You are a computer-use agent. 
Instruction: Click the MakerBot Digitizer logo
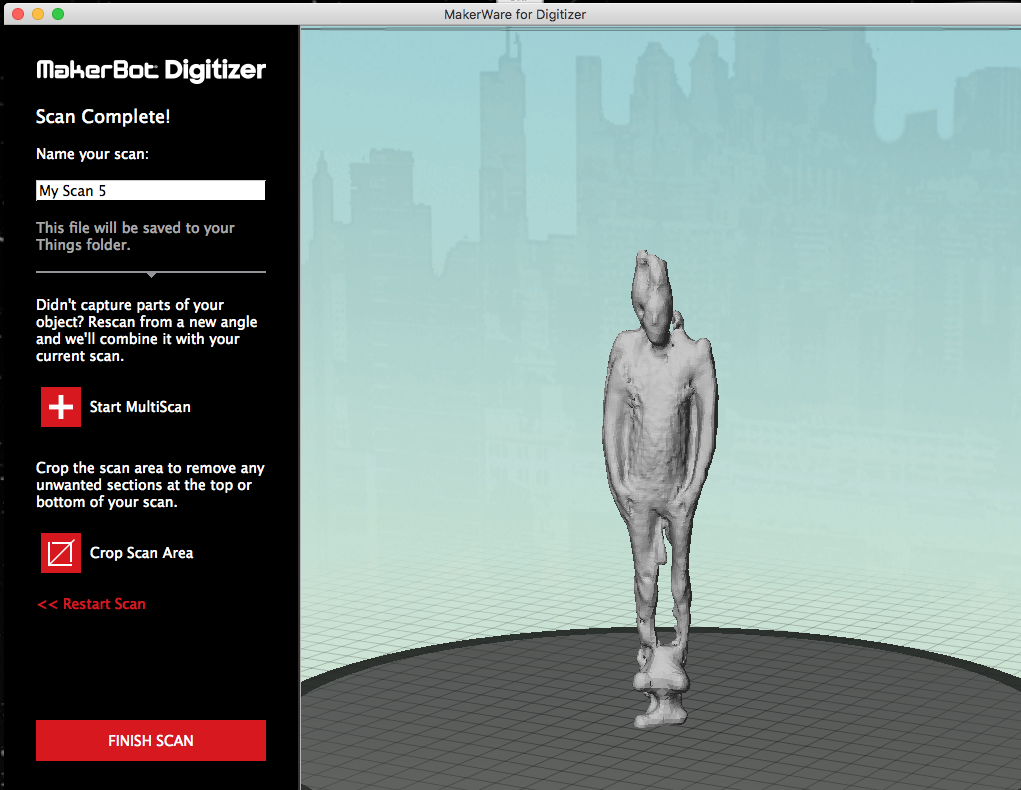click(151, 70)
